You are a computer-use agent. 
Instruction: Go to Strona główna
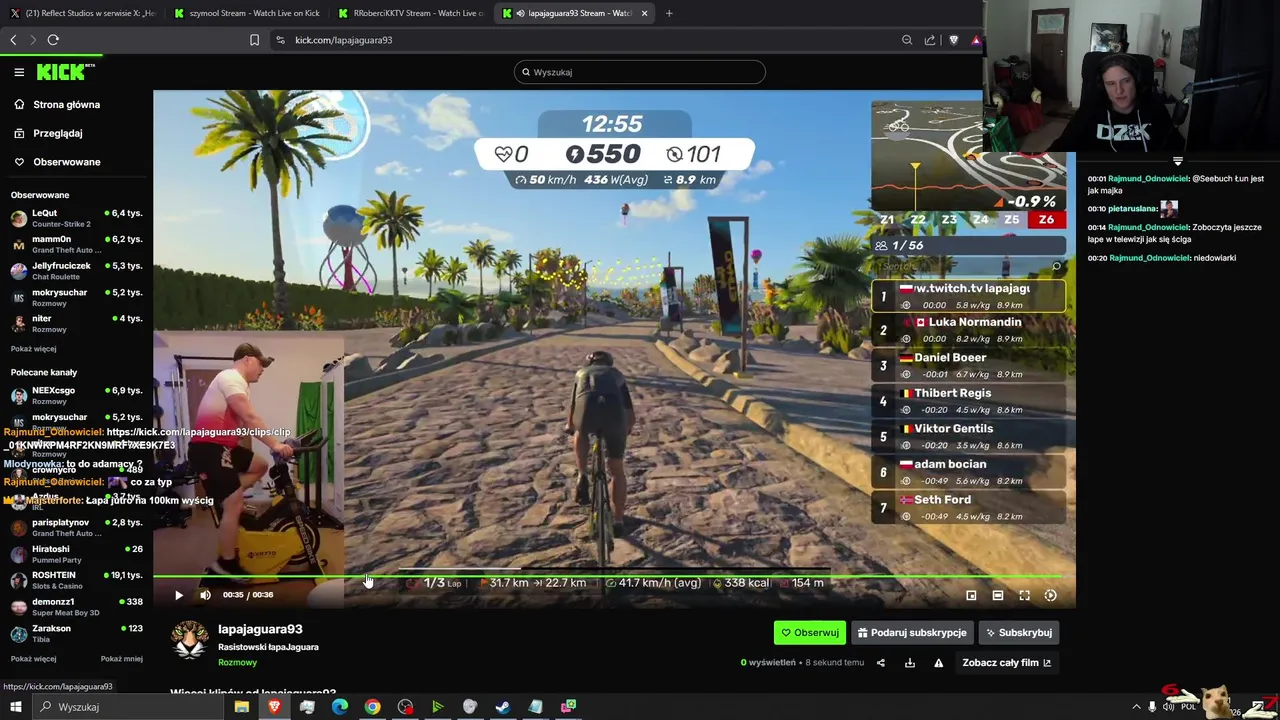click(66, 104)
